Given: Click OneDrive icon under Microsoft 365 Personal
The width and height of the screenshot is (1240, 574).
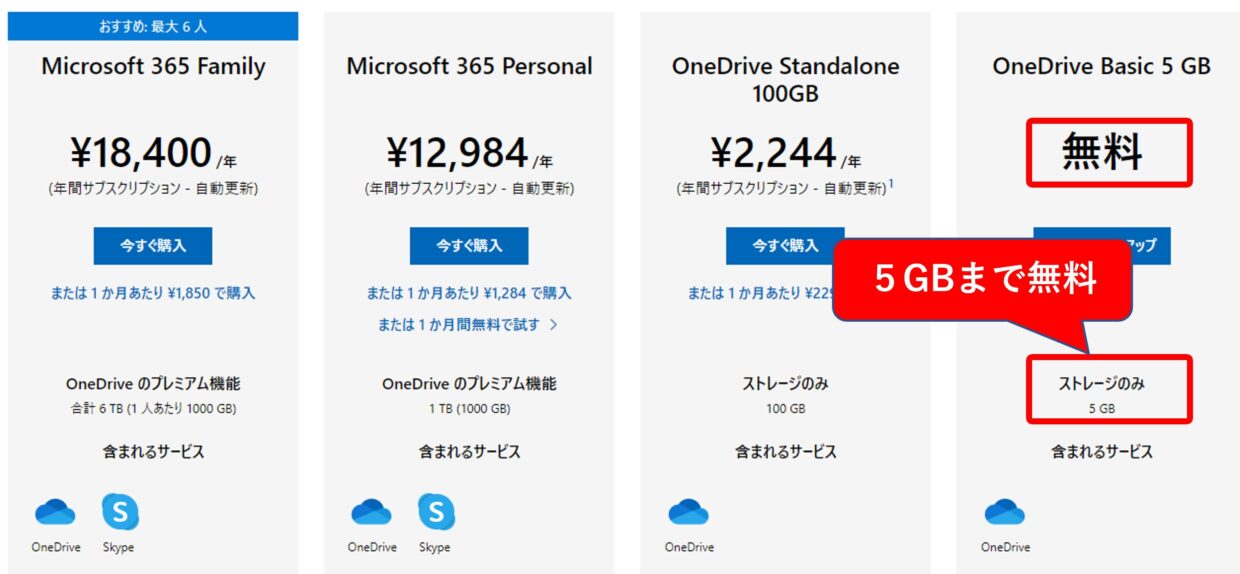Looking at the screenshot, I should click(x=371, y=513).
